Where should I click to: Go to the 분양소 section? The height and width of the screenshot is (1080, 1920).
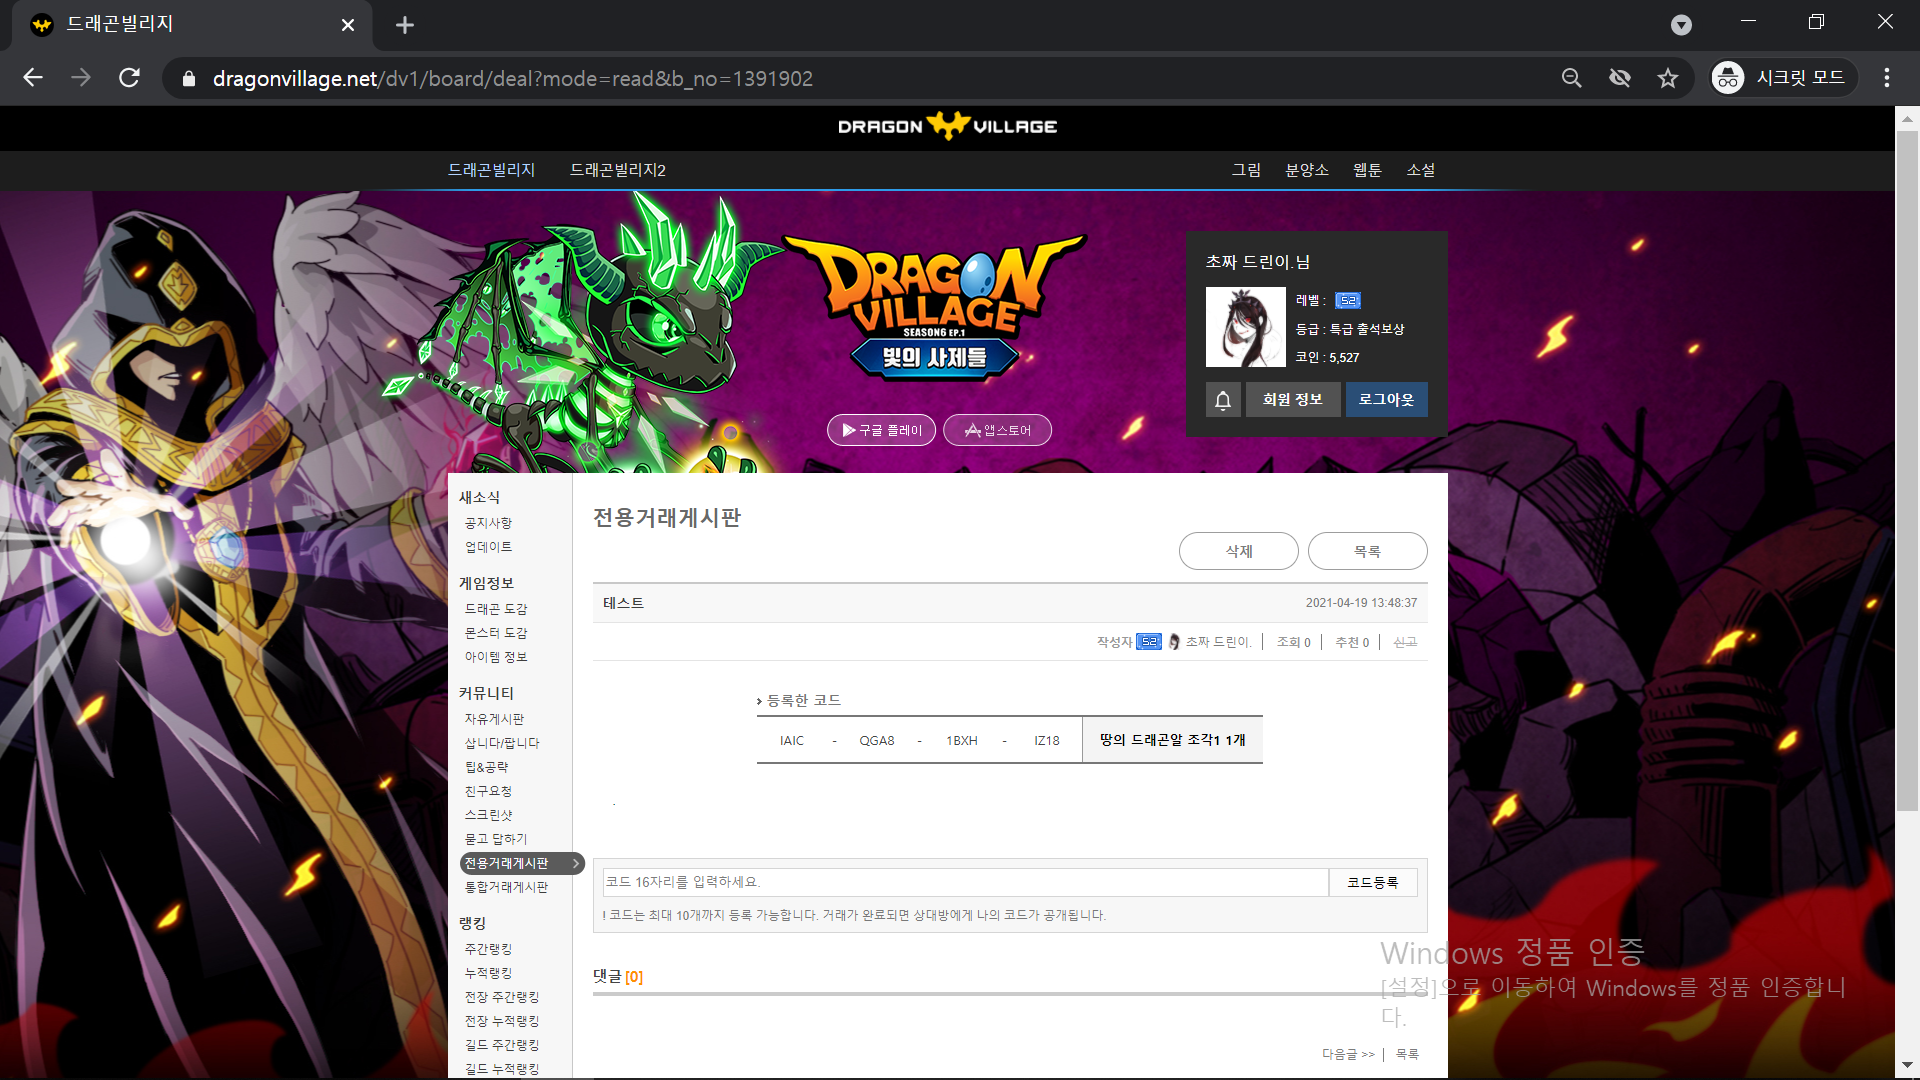click(1307, 170)
